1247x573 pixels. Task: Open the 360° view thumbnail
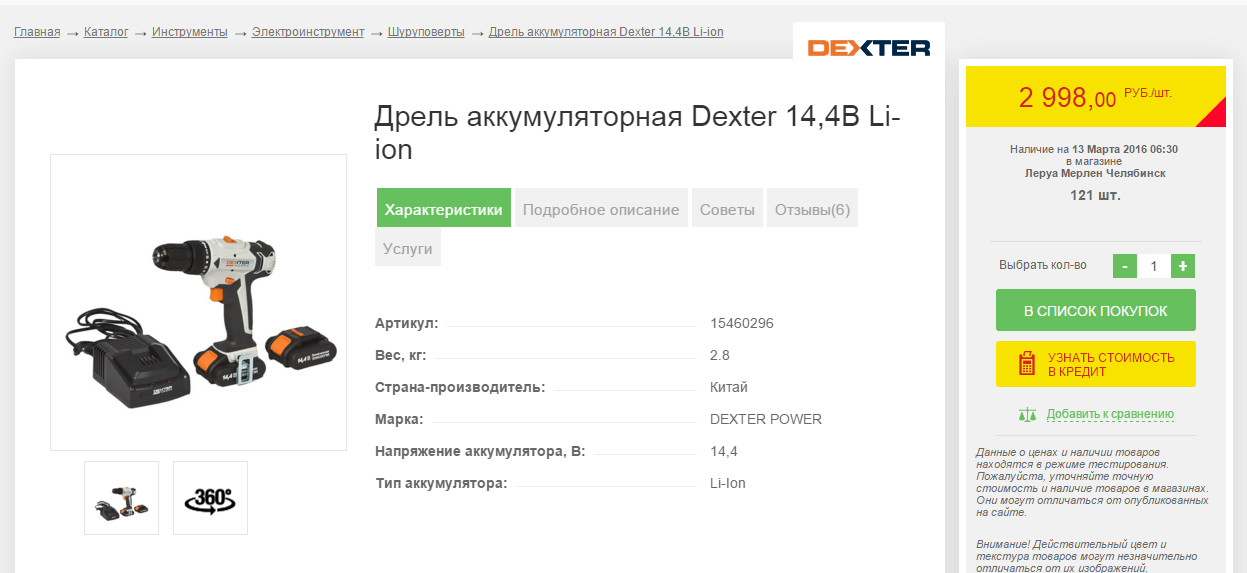click(210, 497)
